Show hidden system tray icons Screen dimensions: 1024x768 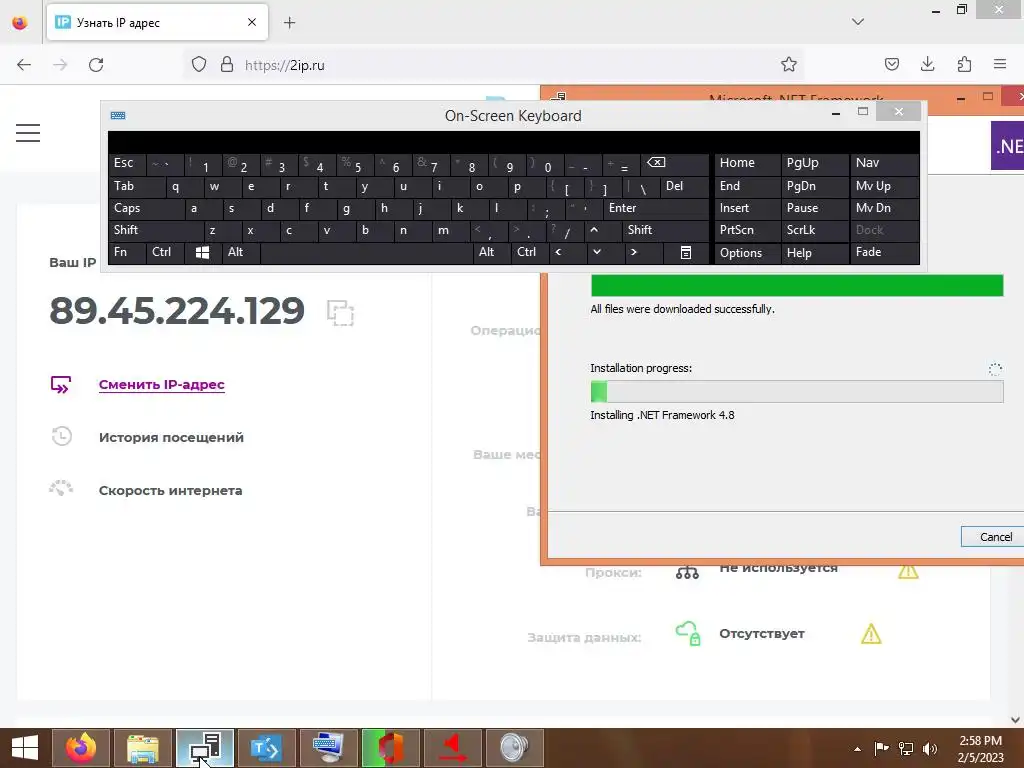(857, 749)
